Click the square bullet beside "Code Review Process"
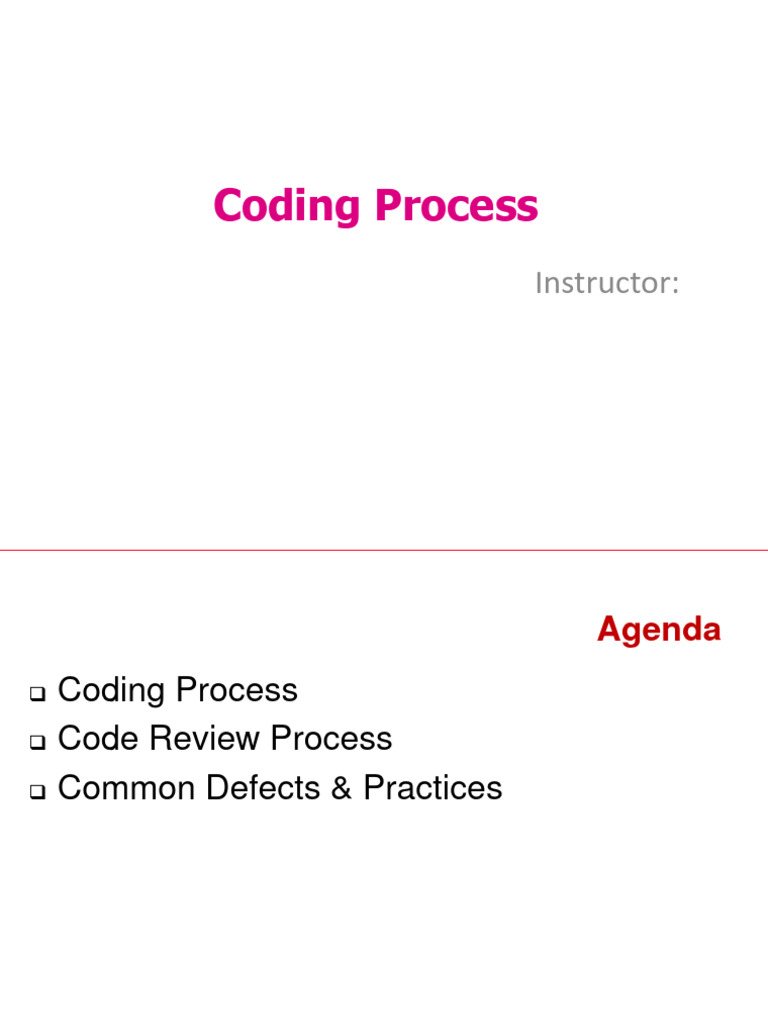The height and width of the screenshot is (1024, 768). click(38, 742)
